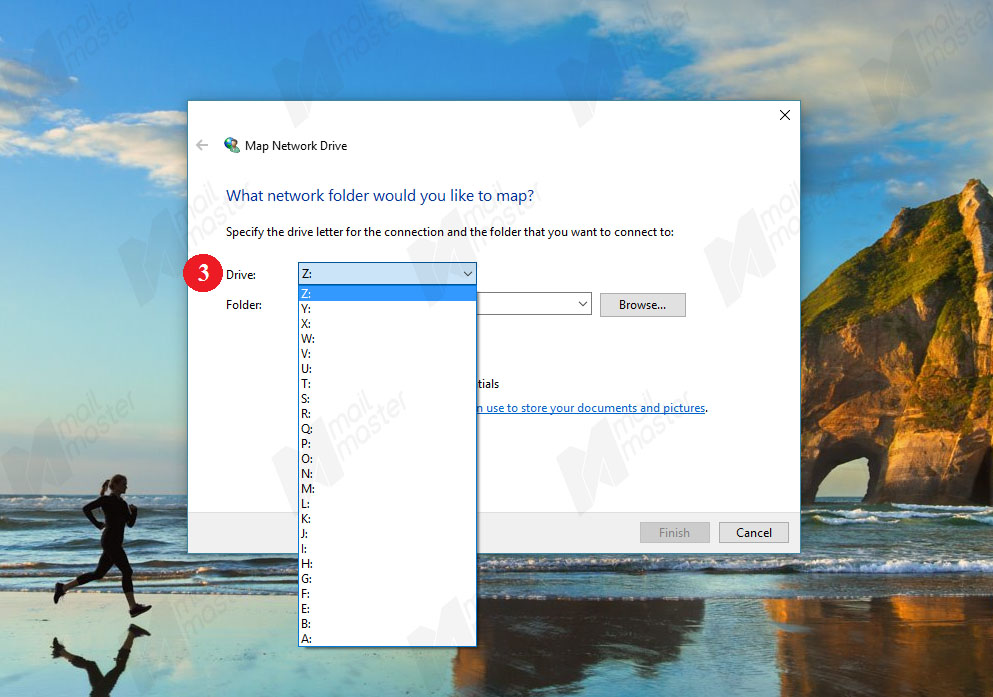Choose T: from the drive list
The width and height of the screenshot is (993, 697).
pos(387,384)
